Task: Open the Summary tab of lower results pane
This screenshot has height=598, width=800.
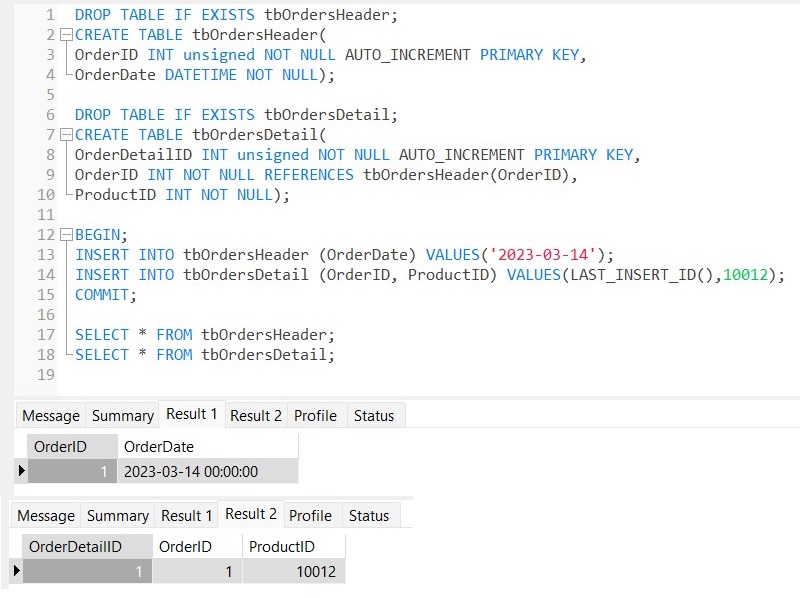Action: tap(117, 515)
